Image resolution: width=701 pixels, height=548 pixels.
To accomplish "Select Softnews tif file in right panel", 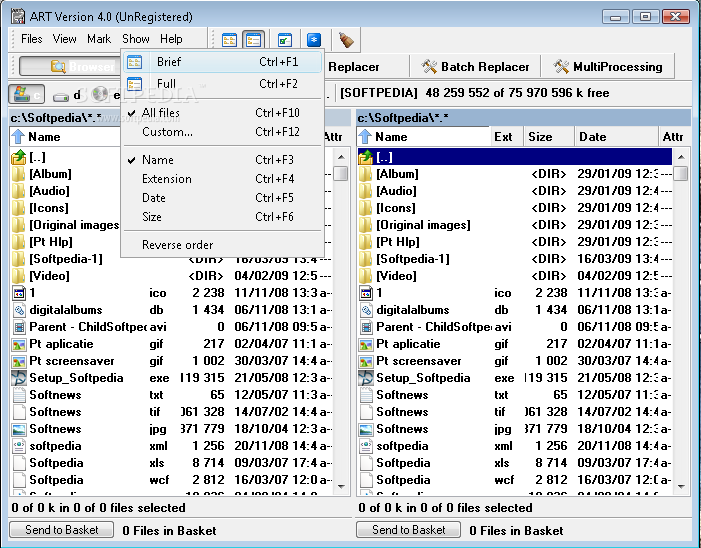I will pyautogui.click(x=515, y=412).
